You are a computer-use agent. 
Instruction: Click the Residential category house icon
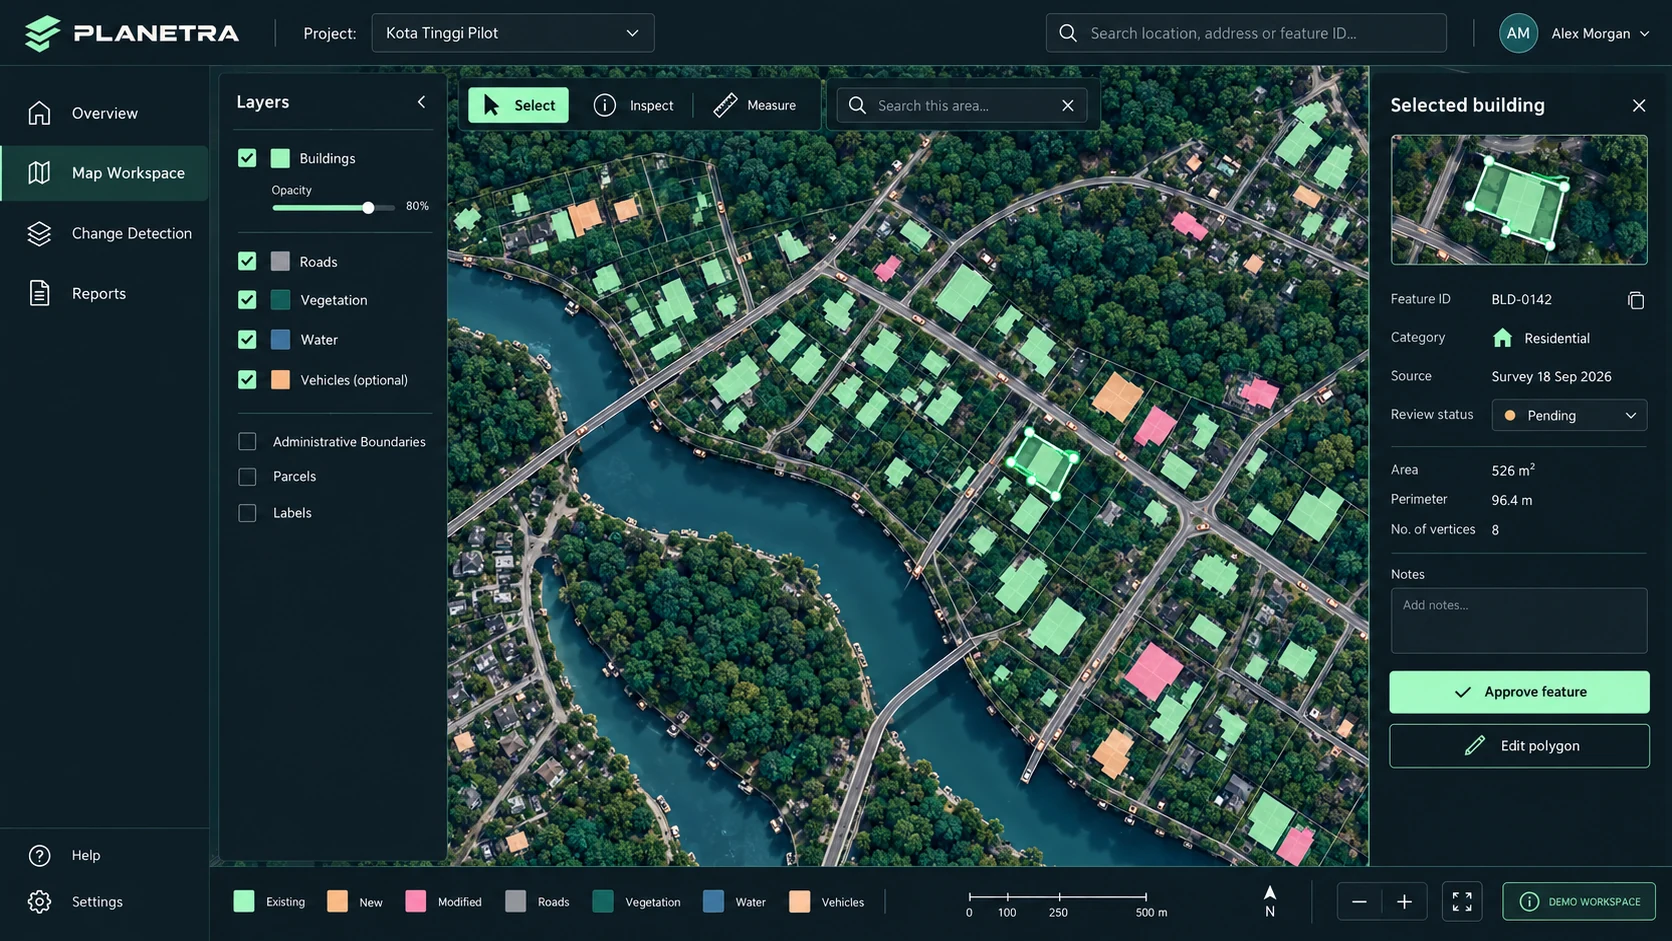[1502, 338]
